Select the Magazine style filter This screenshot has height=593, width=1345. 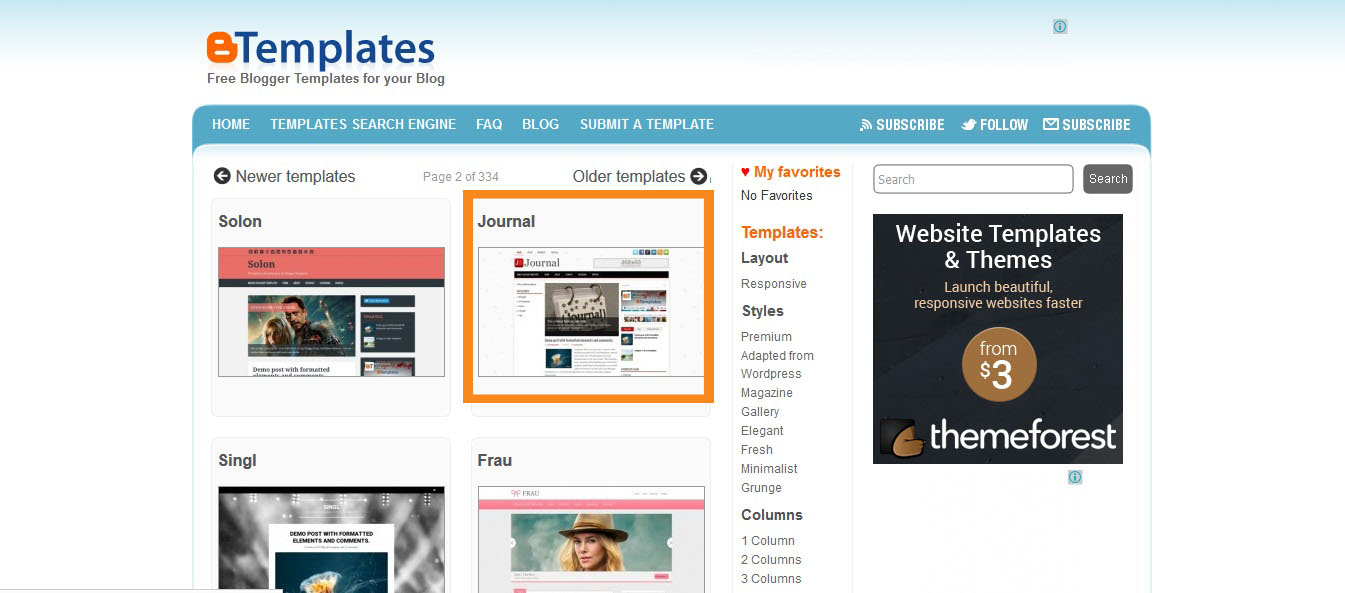tap(767, 393)
